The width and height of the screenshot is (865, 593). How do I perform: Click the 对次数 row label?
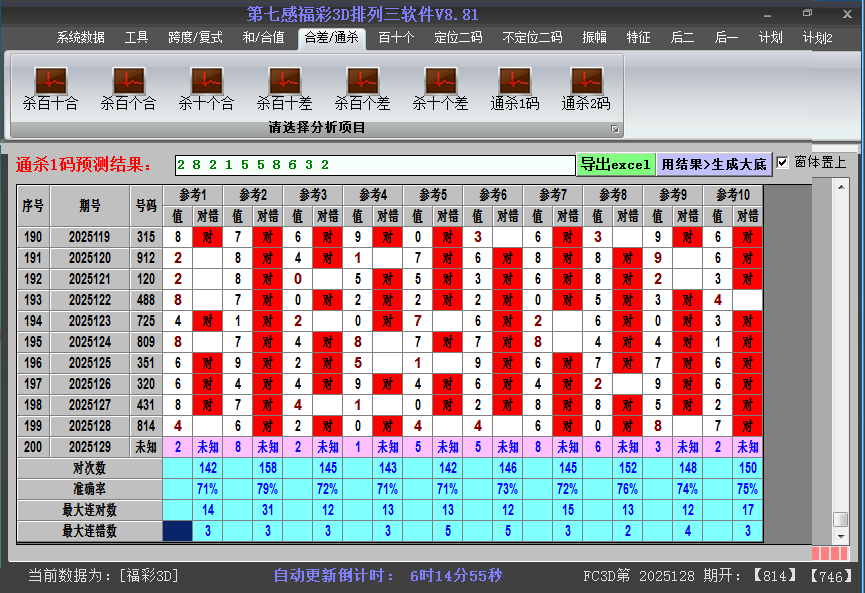click(89, 468)
